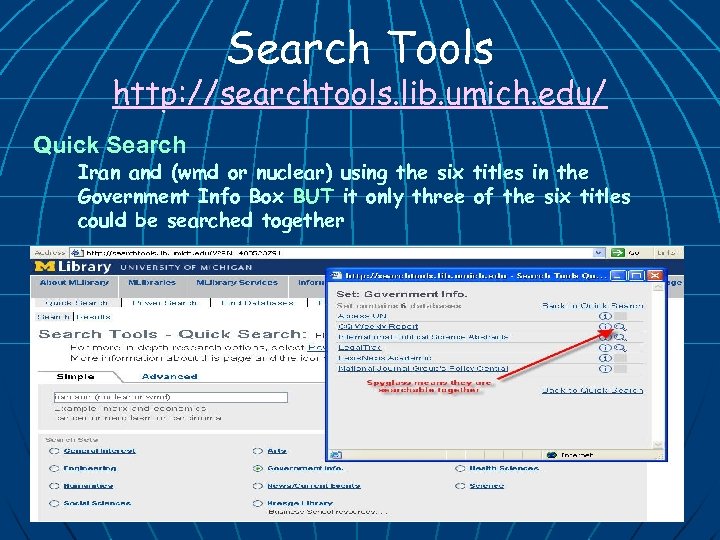This screenshot has height=540, width=720.
Task: Open Science search set link
Action: (x=487, y=486)
